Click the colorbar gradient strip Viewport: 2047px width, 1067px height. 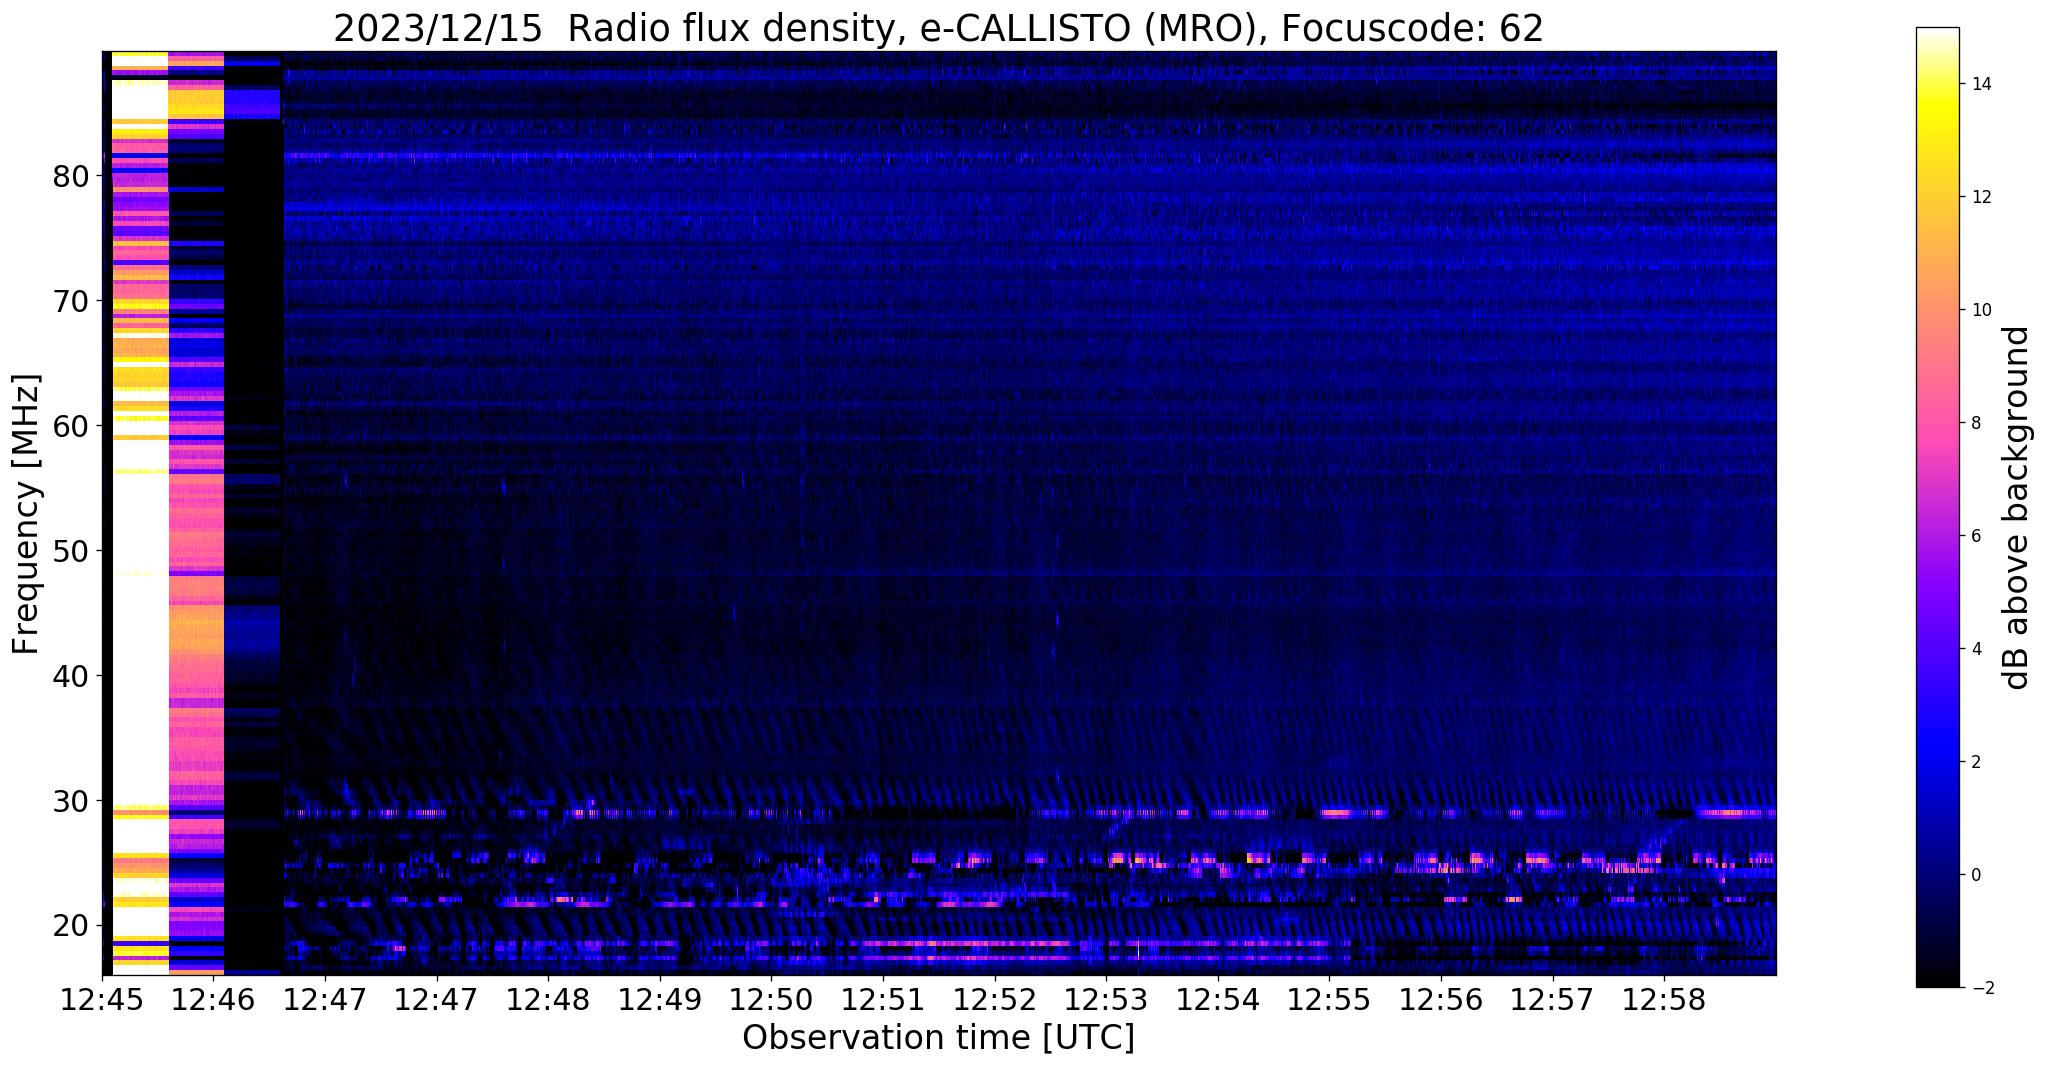pos(1937,508)
